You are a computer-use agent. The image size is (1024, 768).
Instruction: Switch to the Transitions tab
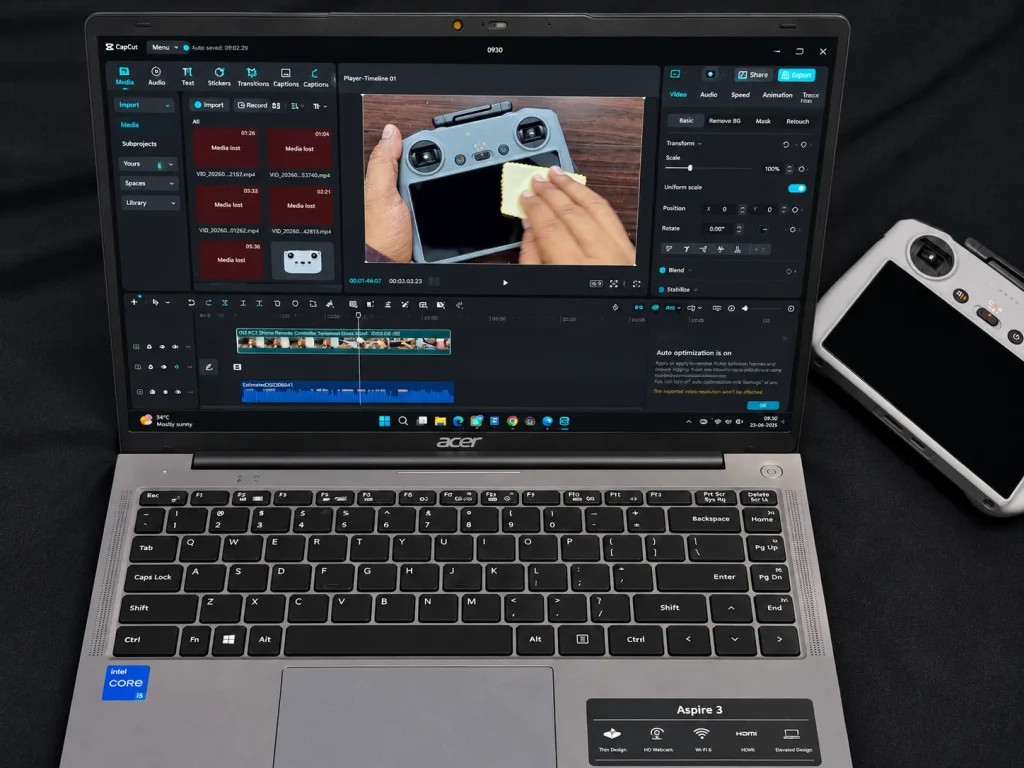tap(253, 77)
